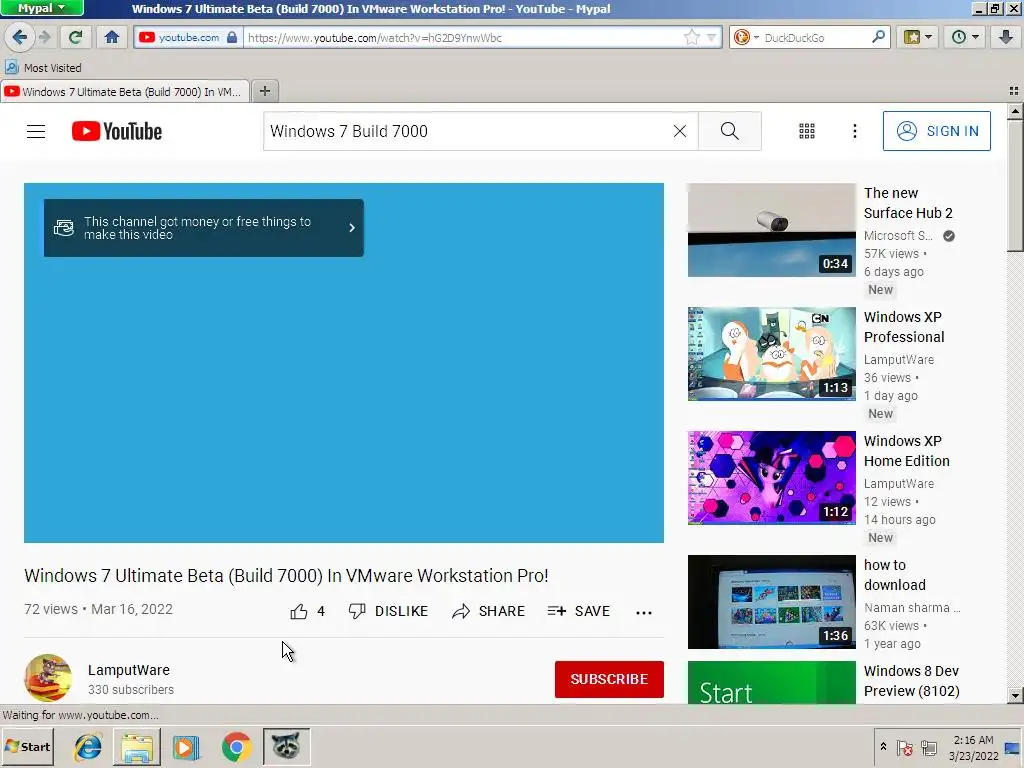Go to YouTube home via logo
The image size is (1024, 768).
click(117, 131)
